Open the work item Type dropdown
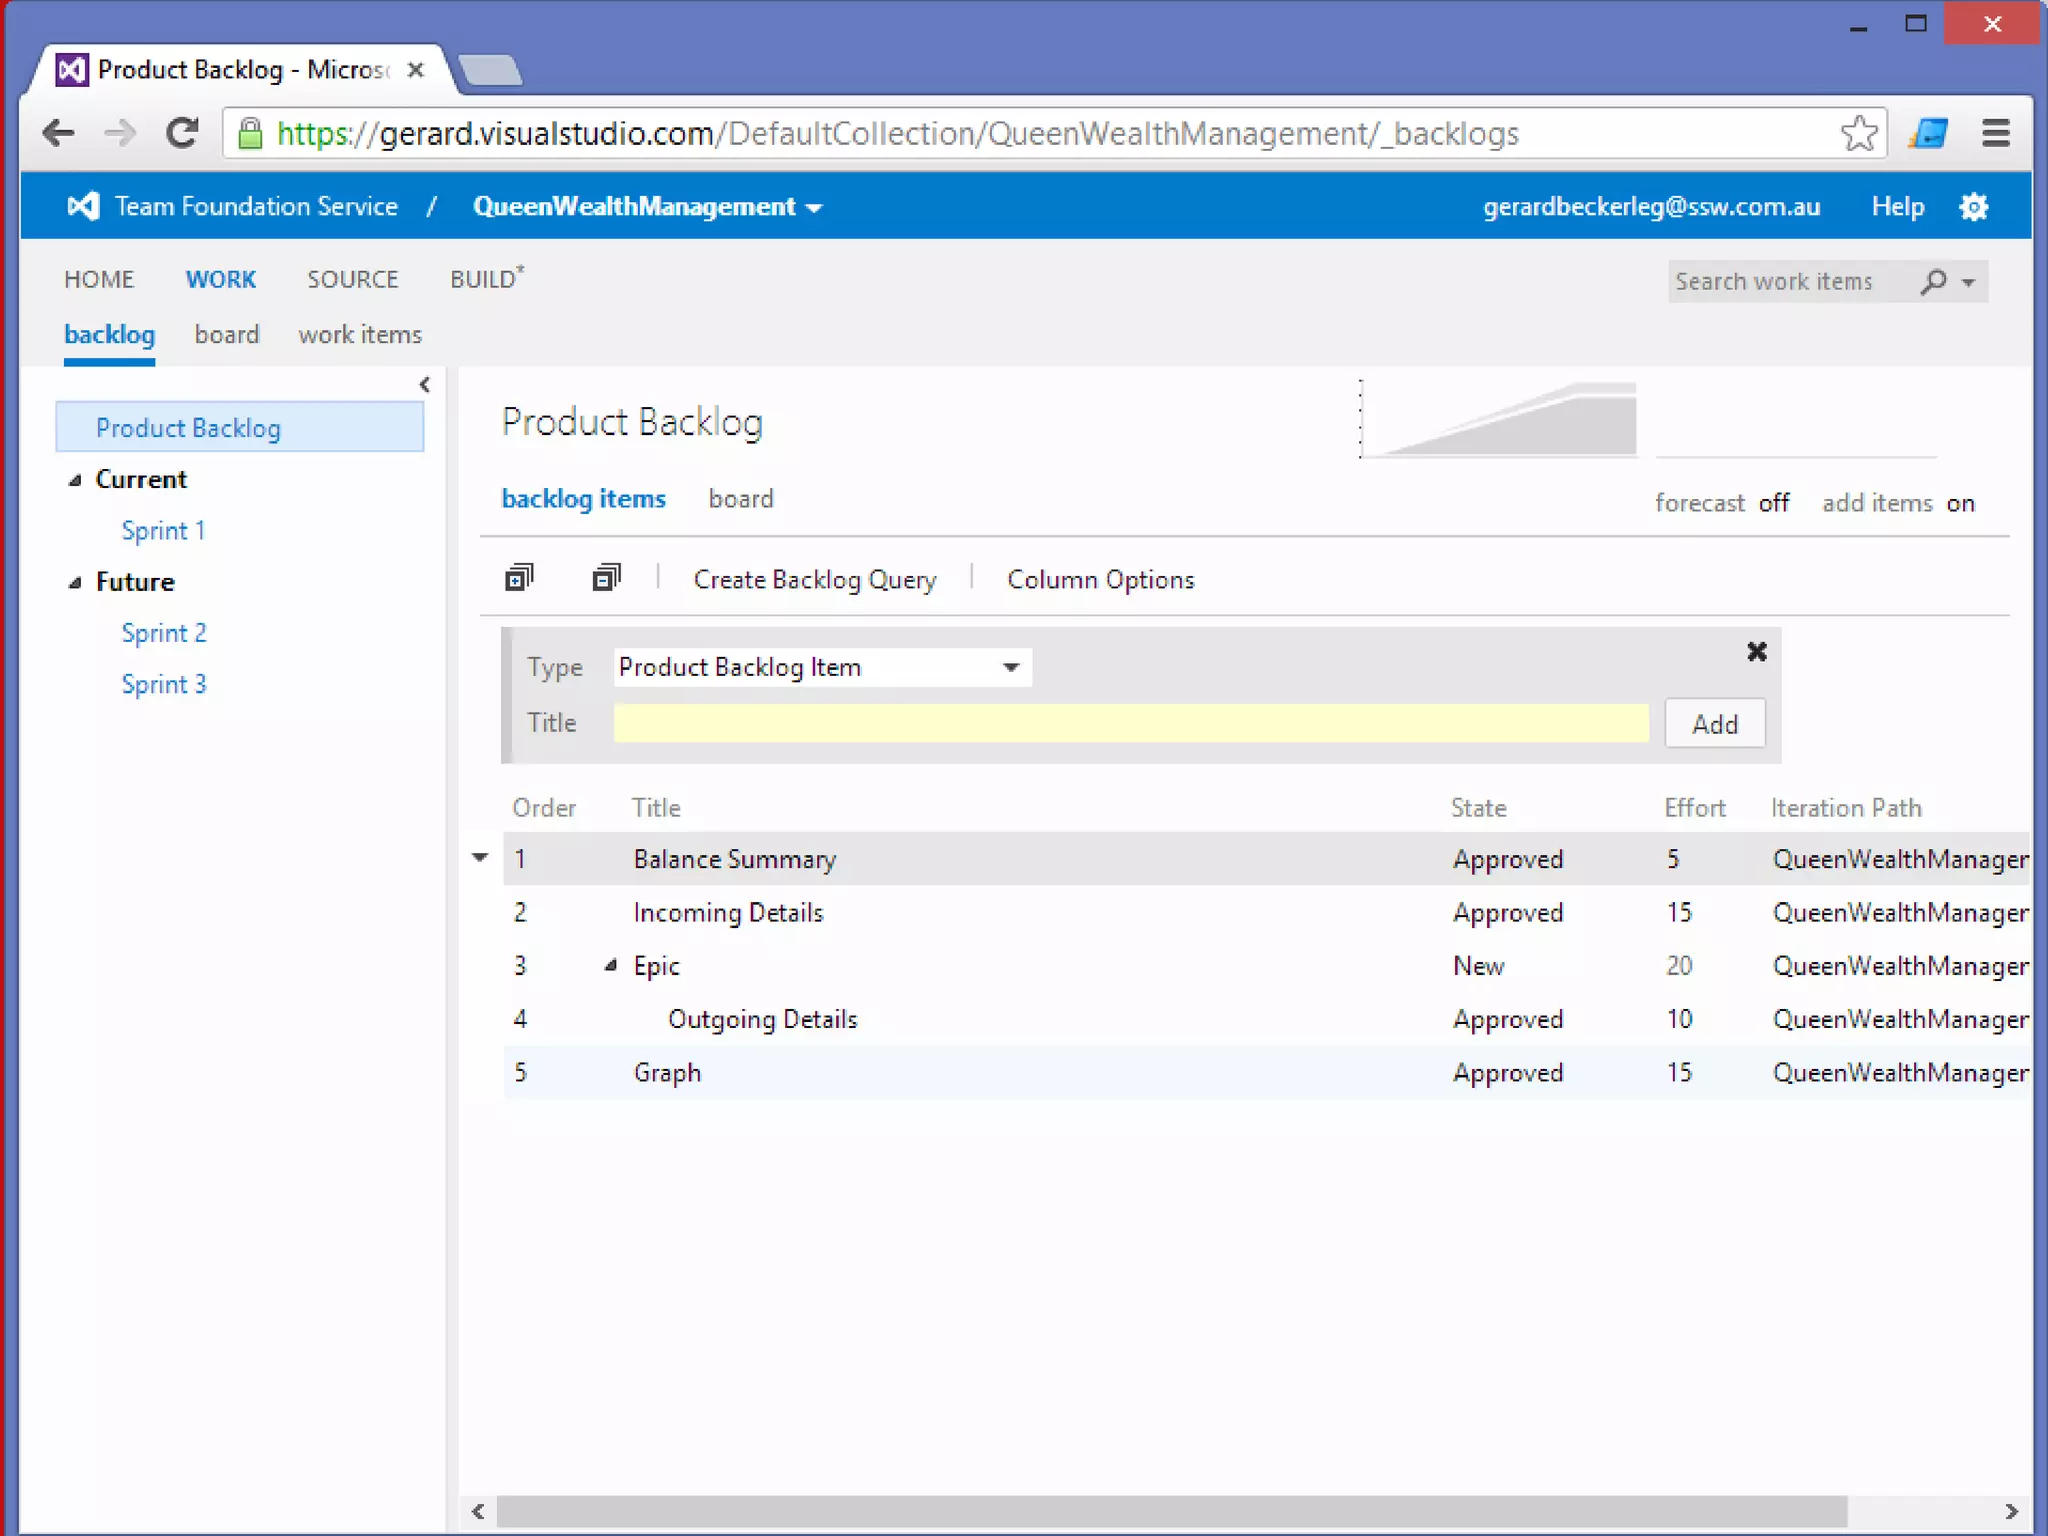Image resolution: width=2048 pixels, height=1536 pixels. [1010, 667]
